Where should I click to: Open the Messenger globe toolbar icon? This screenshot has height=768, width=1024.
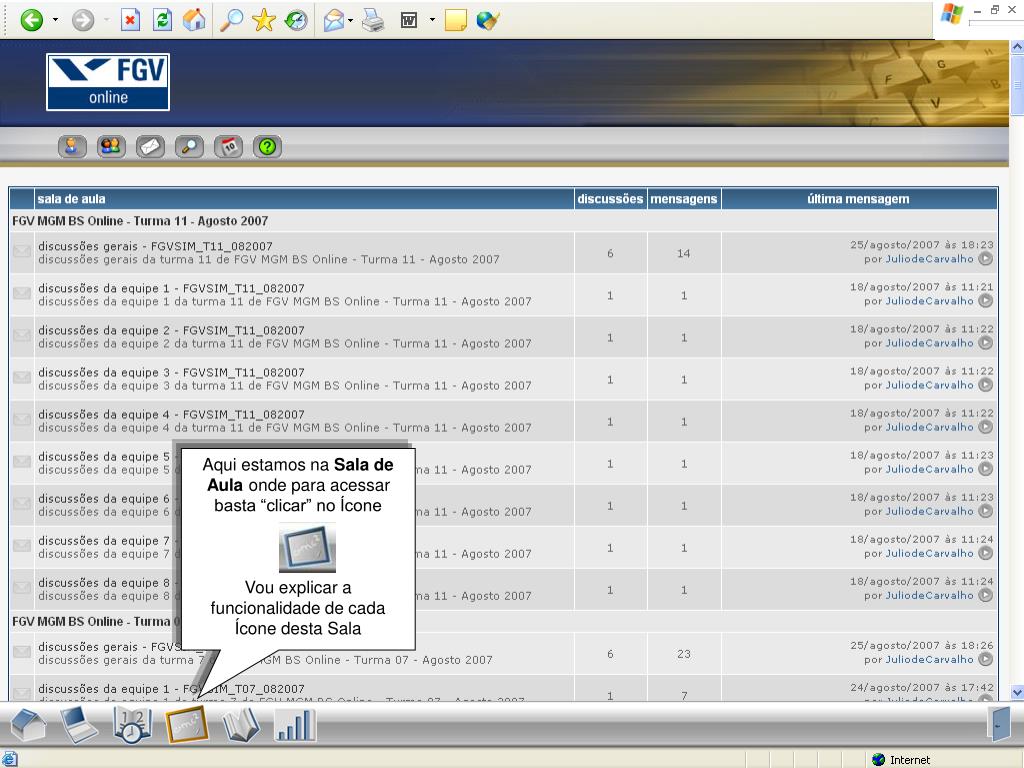click(x=488, y=20)
